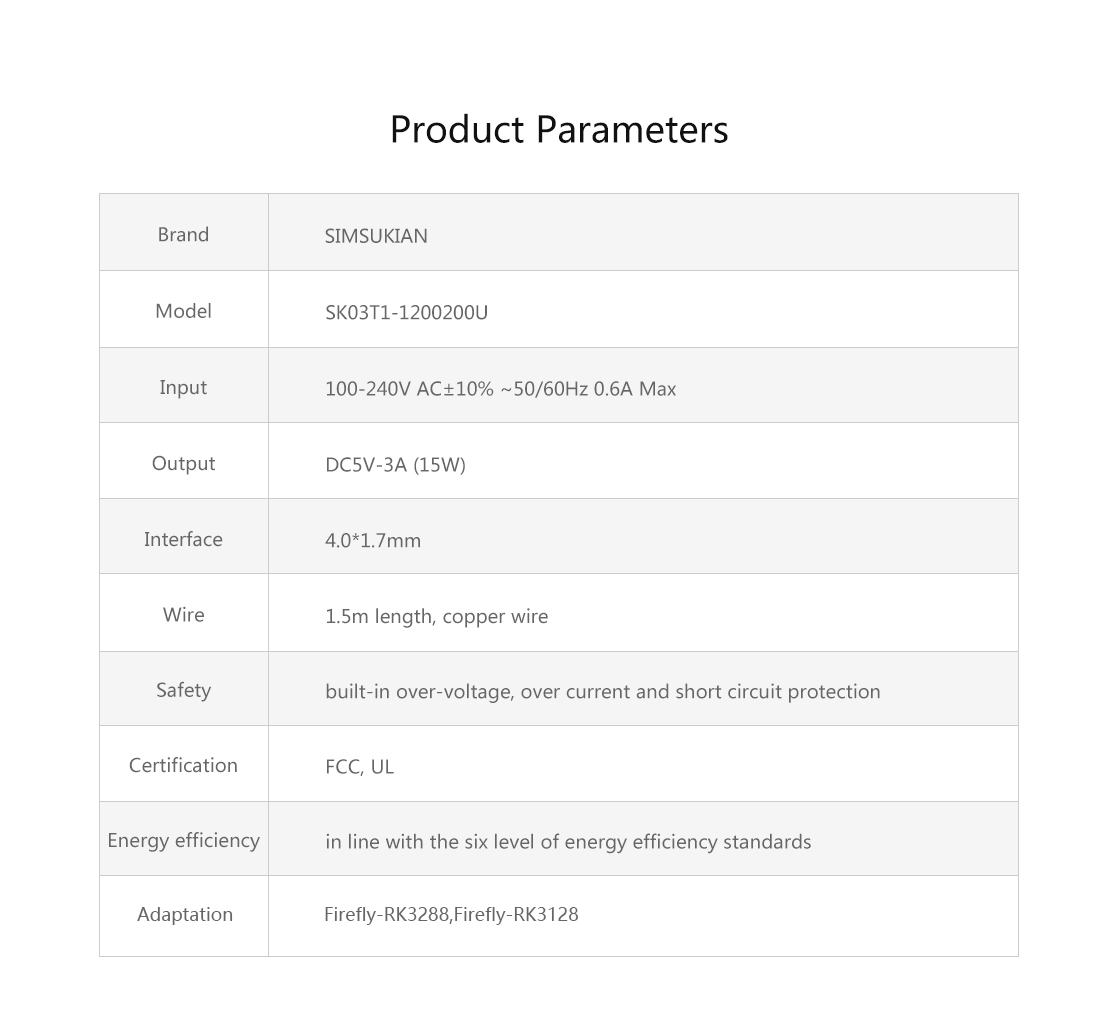1118x1027 pixels.
Task: Select the Output label cell
Action: pos(184,461)
